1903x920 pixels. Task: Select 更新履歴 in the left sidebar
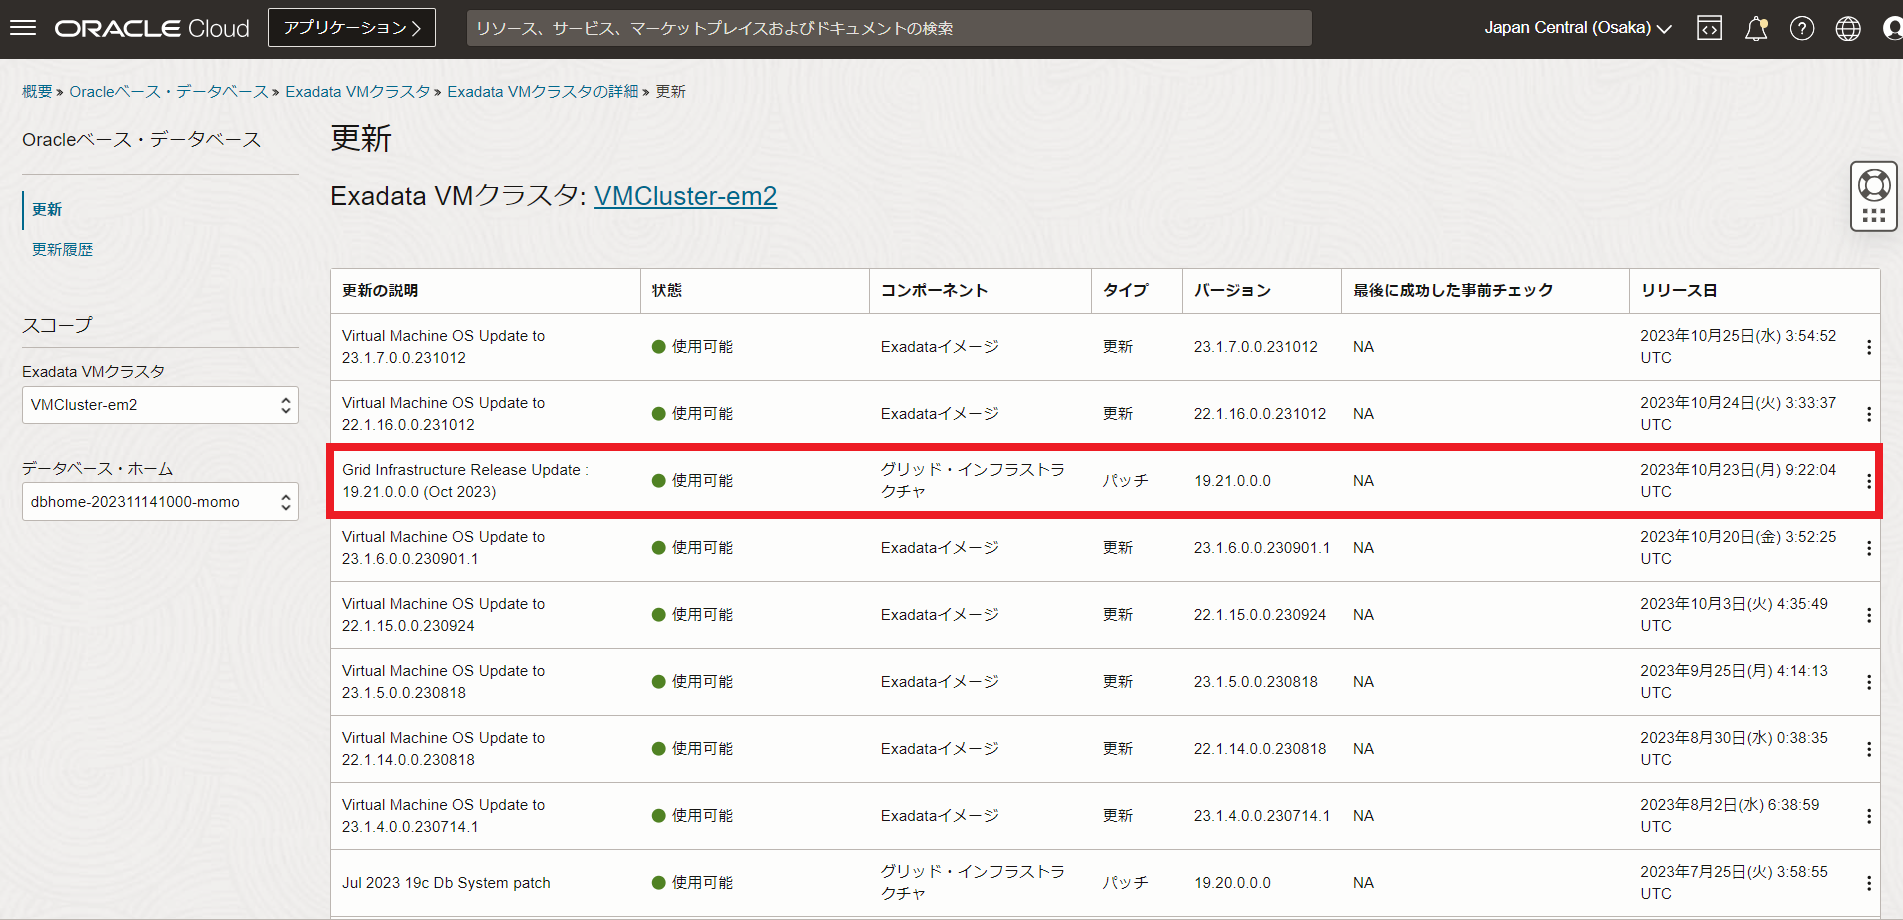(62, 249)
